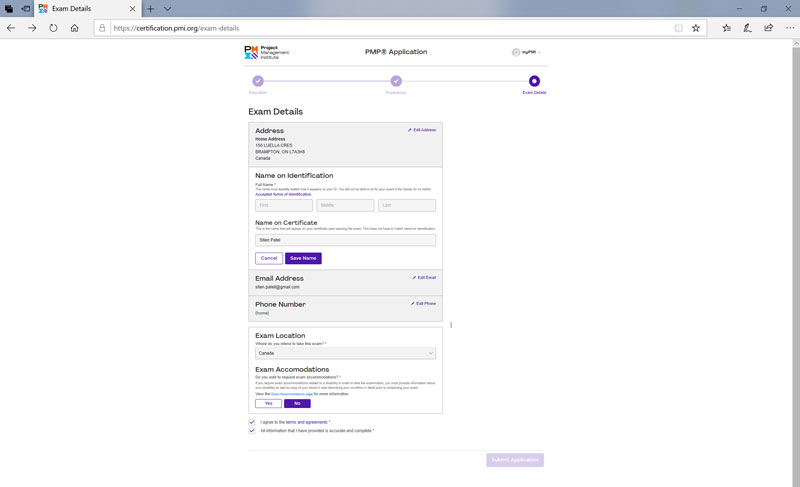The image size is (800, 487).
Task: Uncheck the information accurate and complete checkbox
Action: 252,431
